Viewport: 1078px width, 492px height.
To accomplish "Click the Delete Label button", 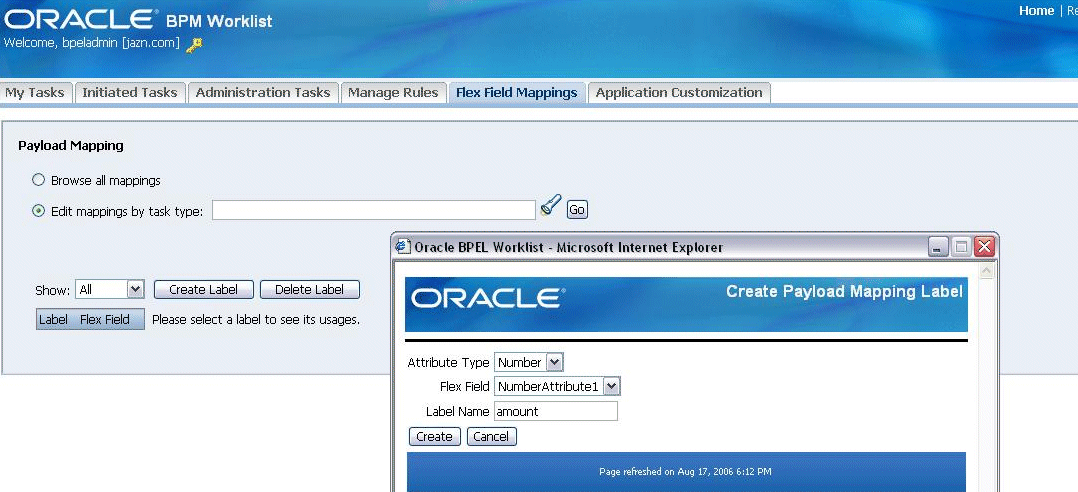I will [x=309, y=290].
